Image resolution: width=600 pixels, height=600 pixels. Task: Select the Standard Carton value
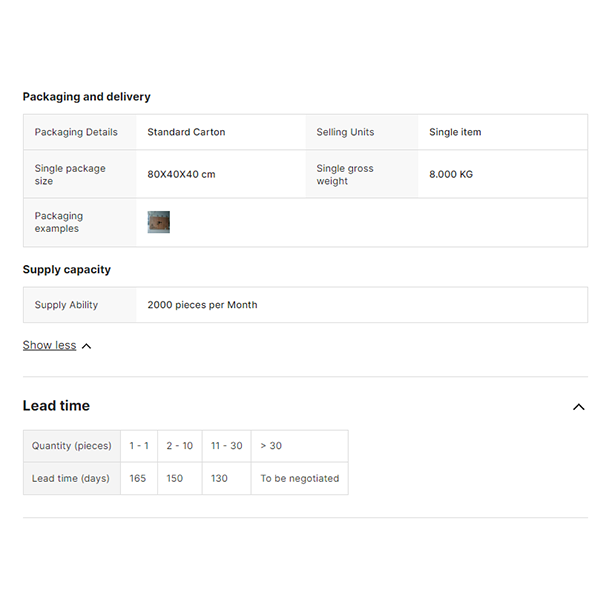[x=186, y=132]
